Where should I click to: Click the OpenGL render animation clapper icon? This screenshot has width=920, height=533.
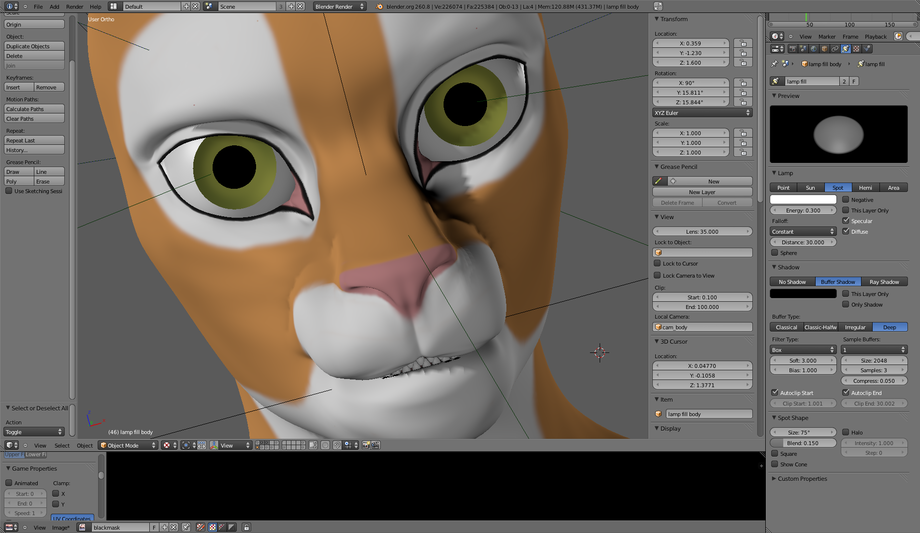click(x=375, y=445)
